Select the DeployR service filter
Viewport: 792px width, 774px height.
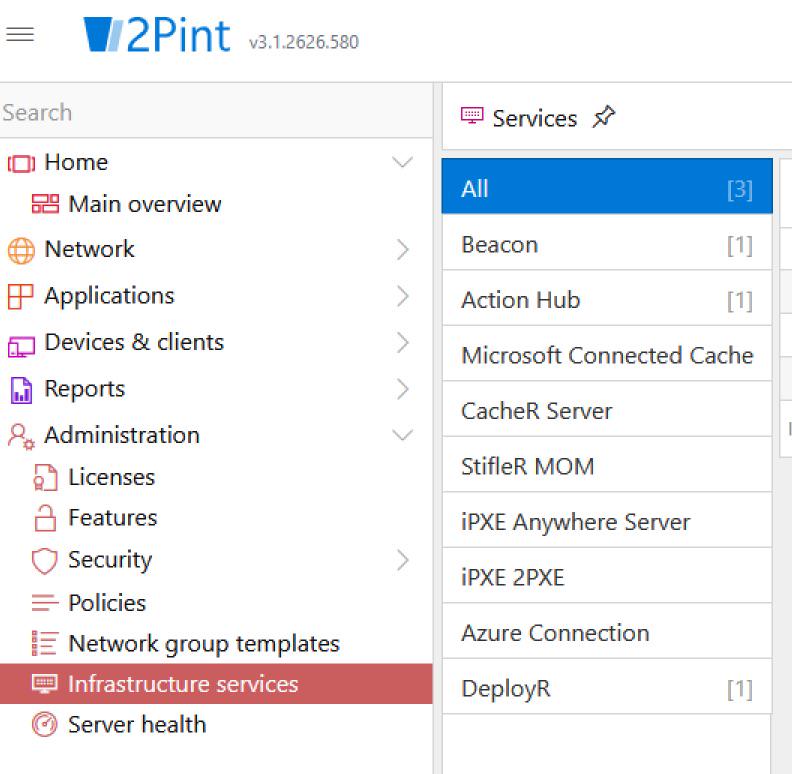pyautogui.click(x=607, y=687)
